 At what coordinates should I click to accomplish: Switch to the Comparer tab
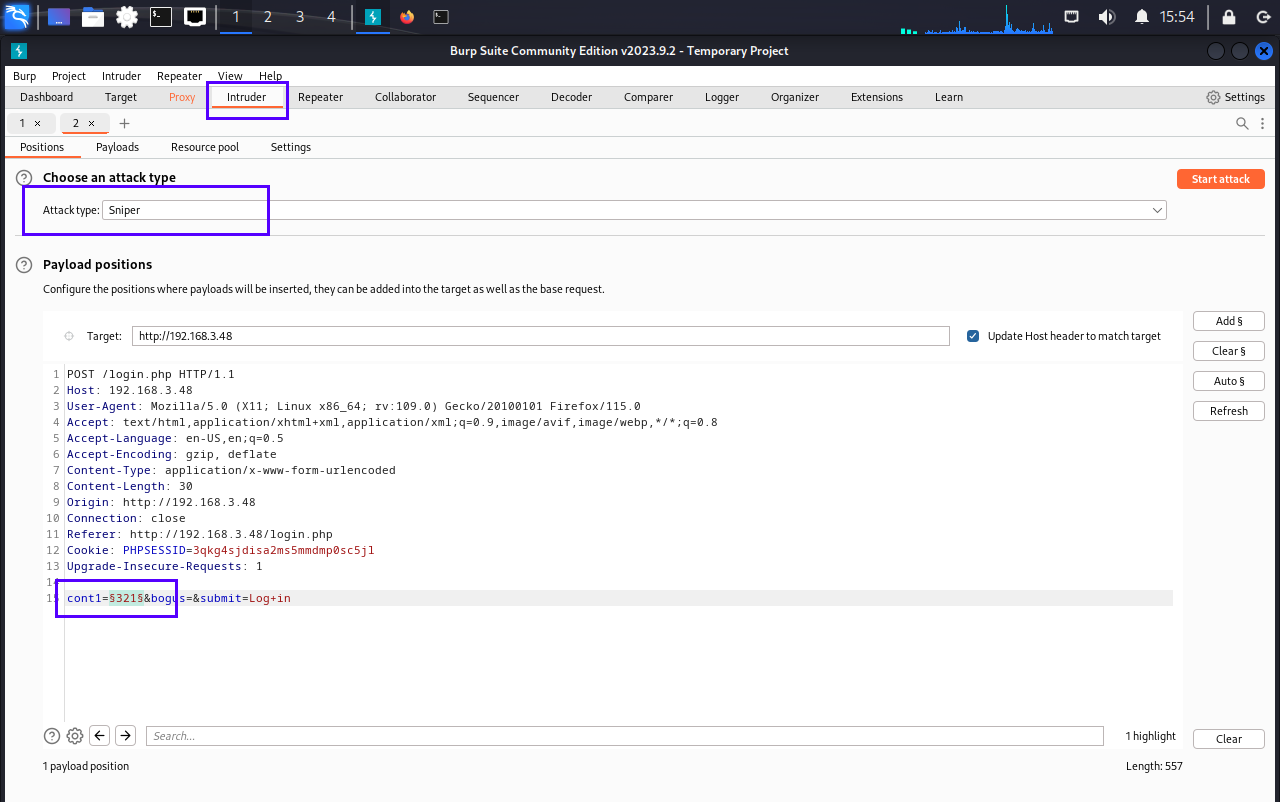point(648,97)
